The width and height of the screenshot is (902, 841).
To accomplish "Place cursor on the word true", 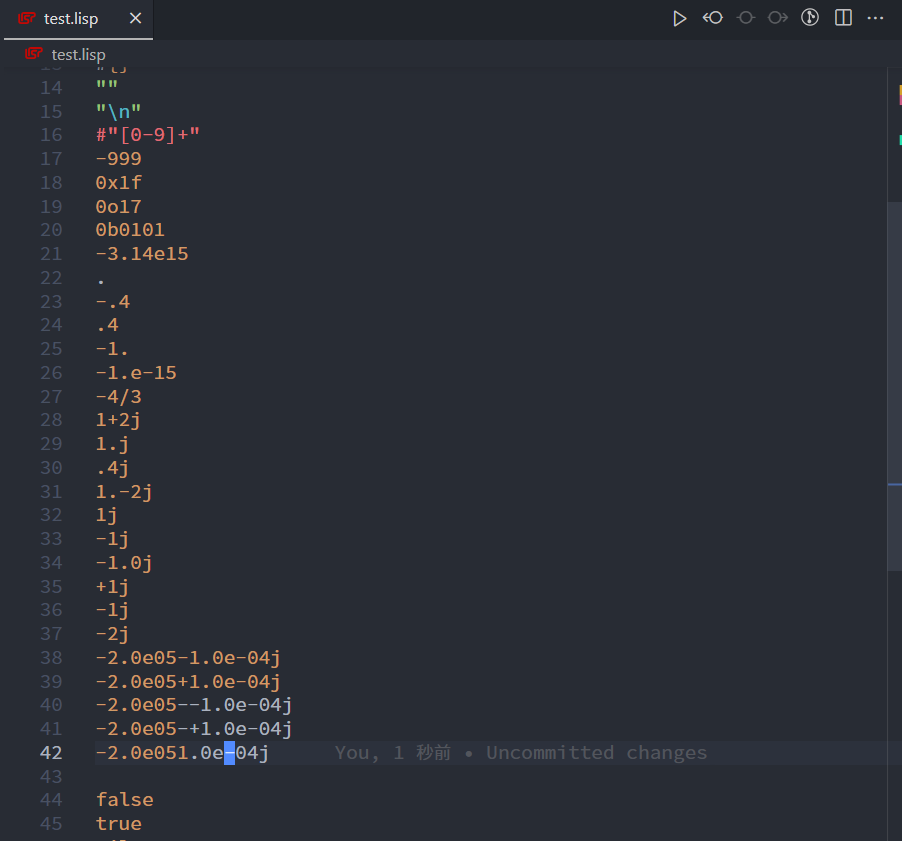I will (118, 823).
